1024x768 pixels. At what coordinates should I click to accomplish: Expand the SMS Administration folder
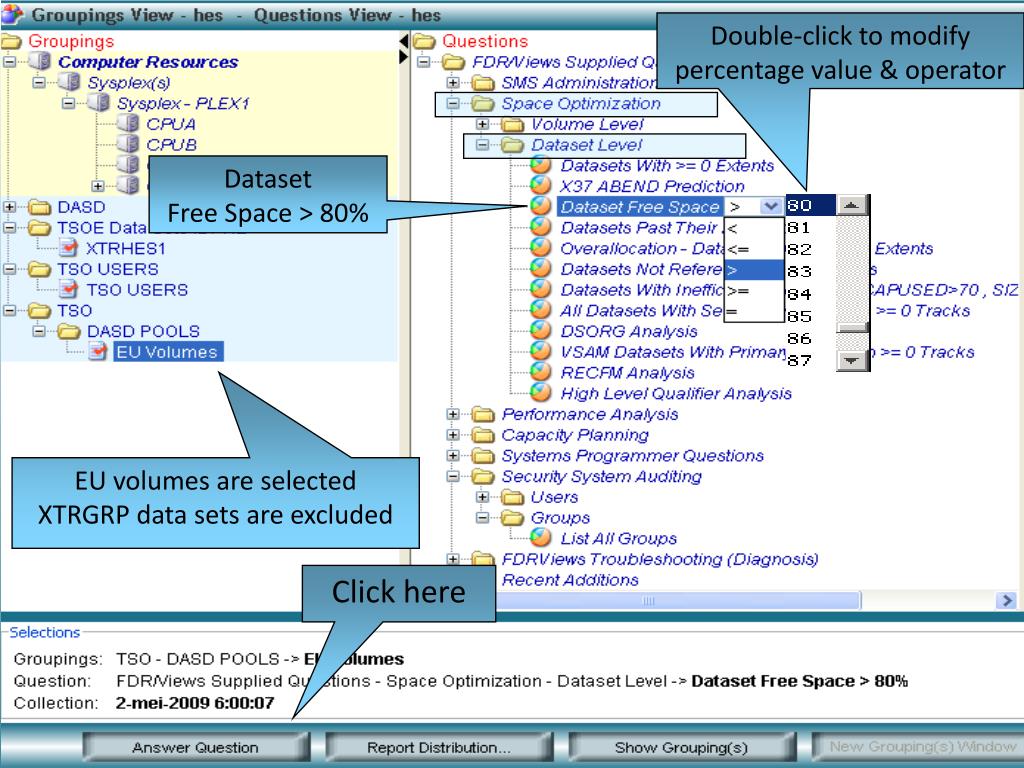click(453, 83)
